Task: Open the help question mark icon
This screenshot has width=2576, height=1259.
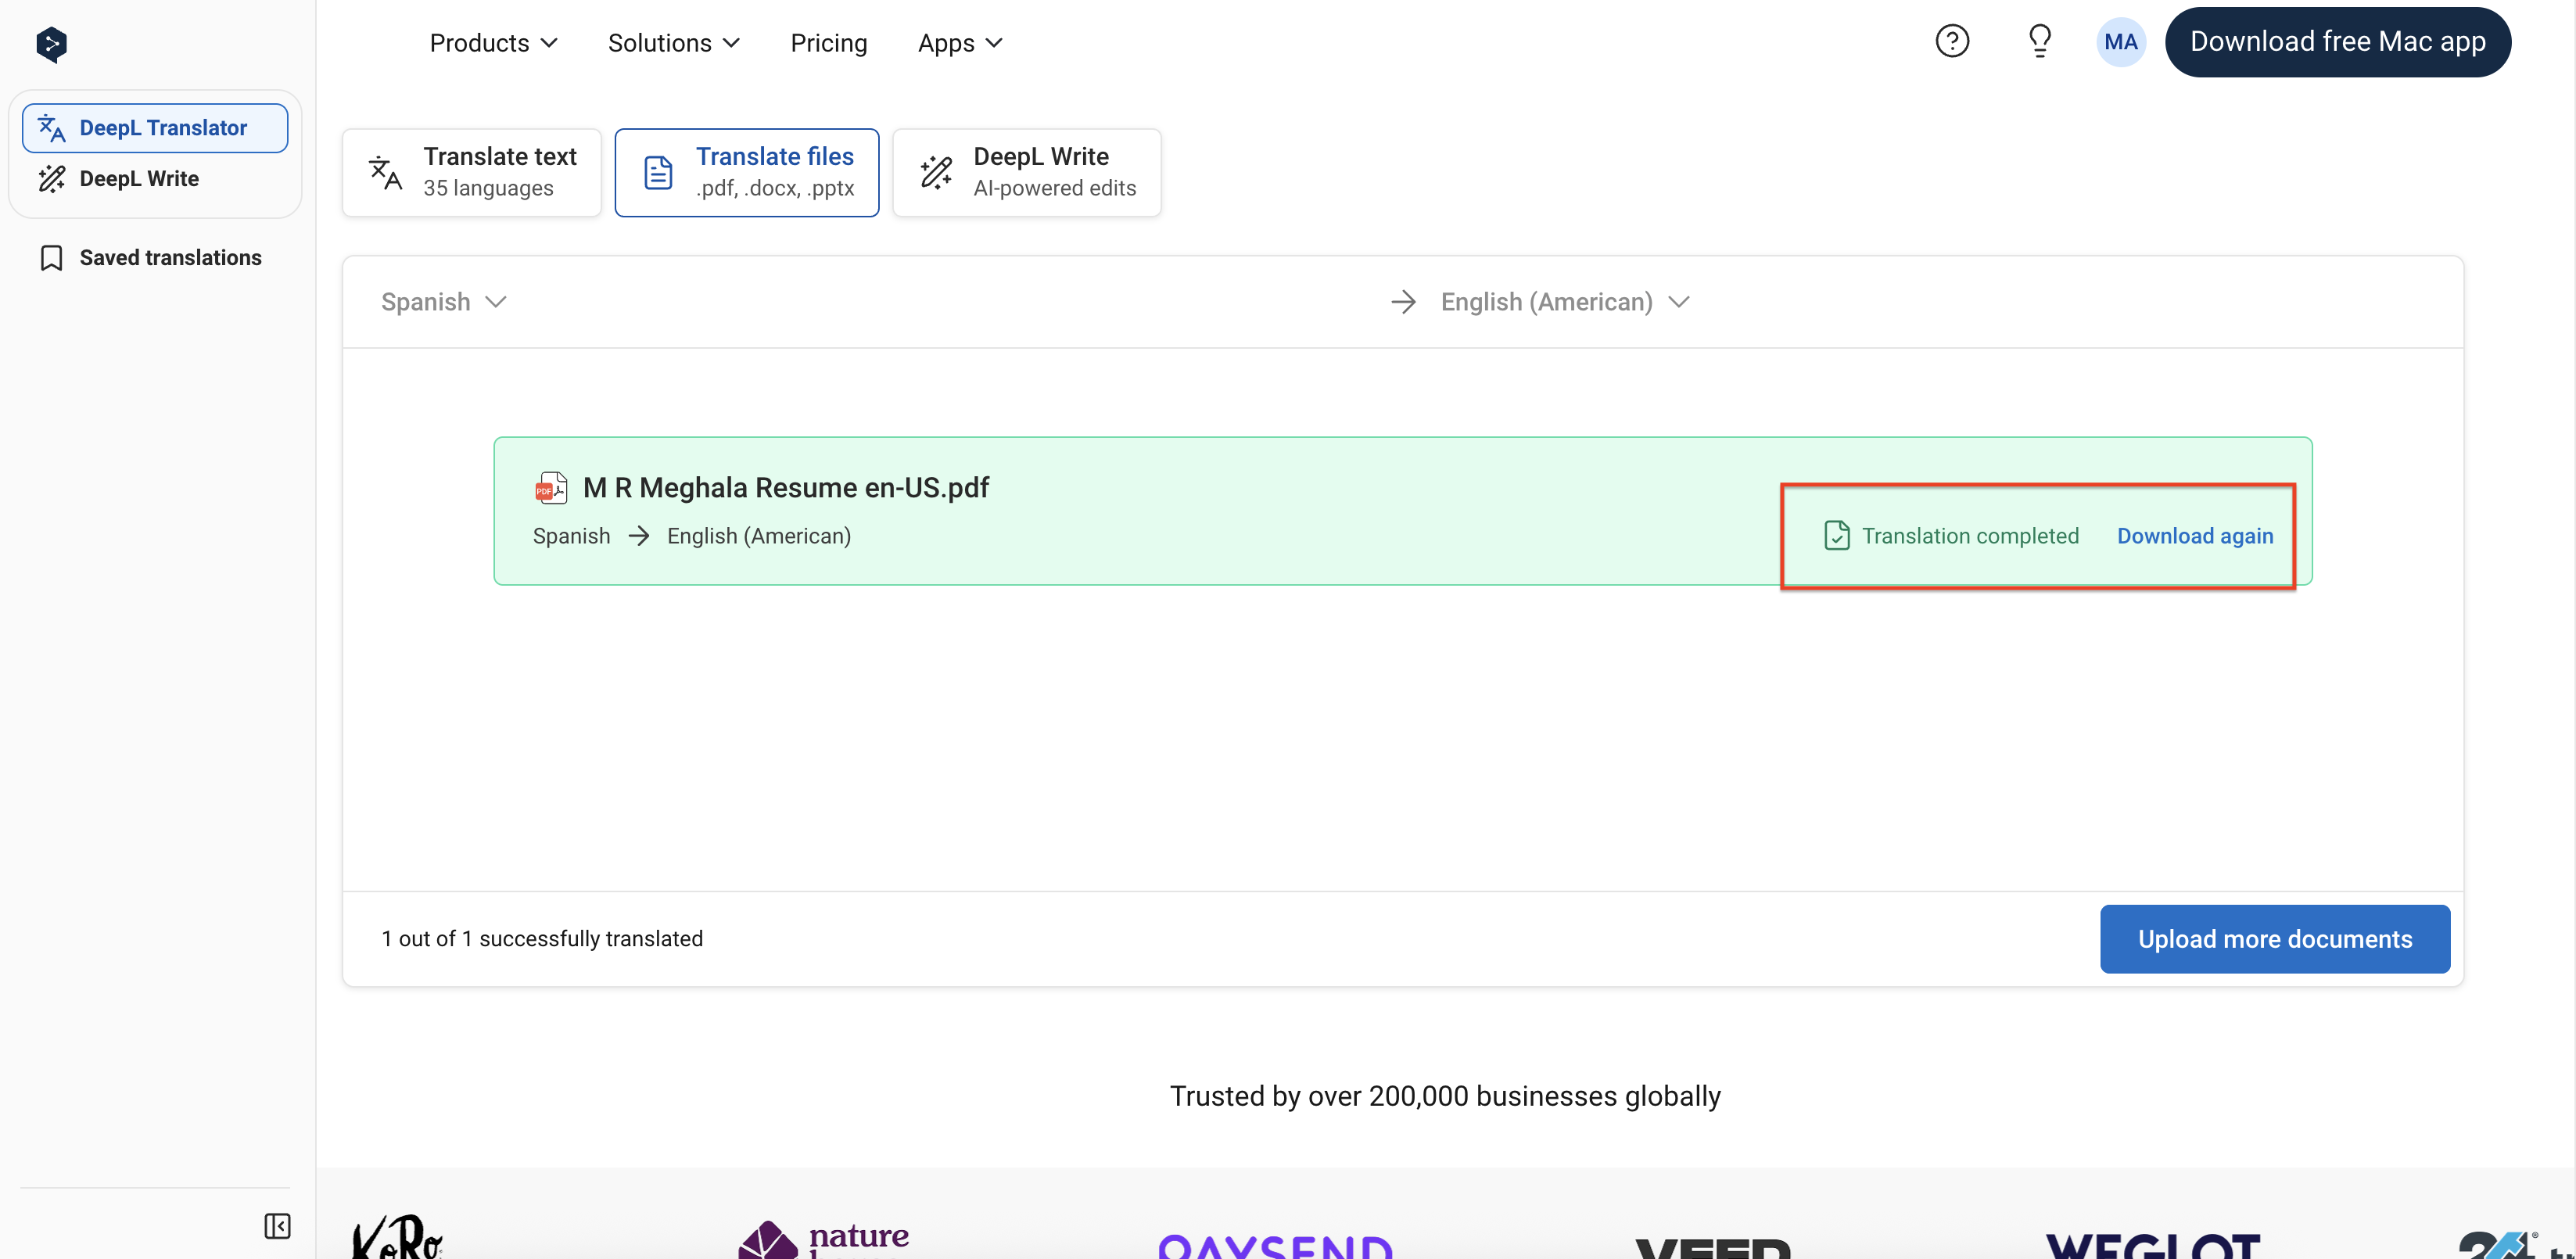Action: pyautogui.click(x=1952, y=41)
